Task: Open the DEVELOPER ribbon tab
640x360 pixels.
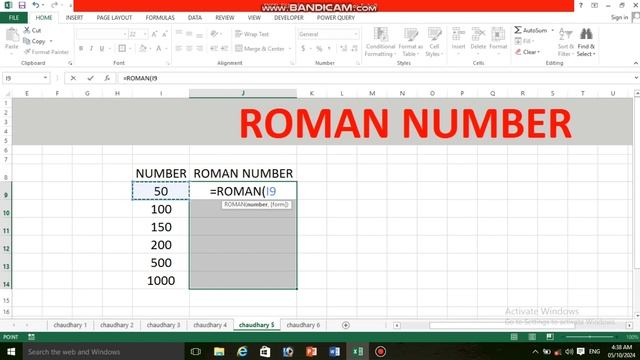Action: tap(289, 18)
